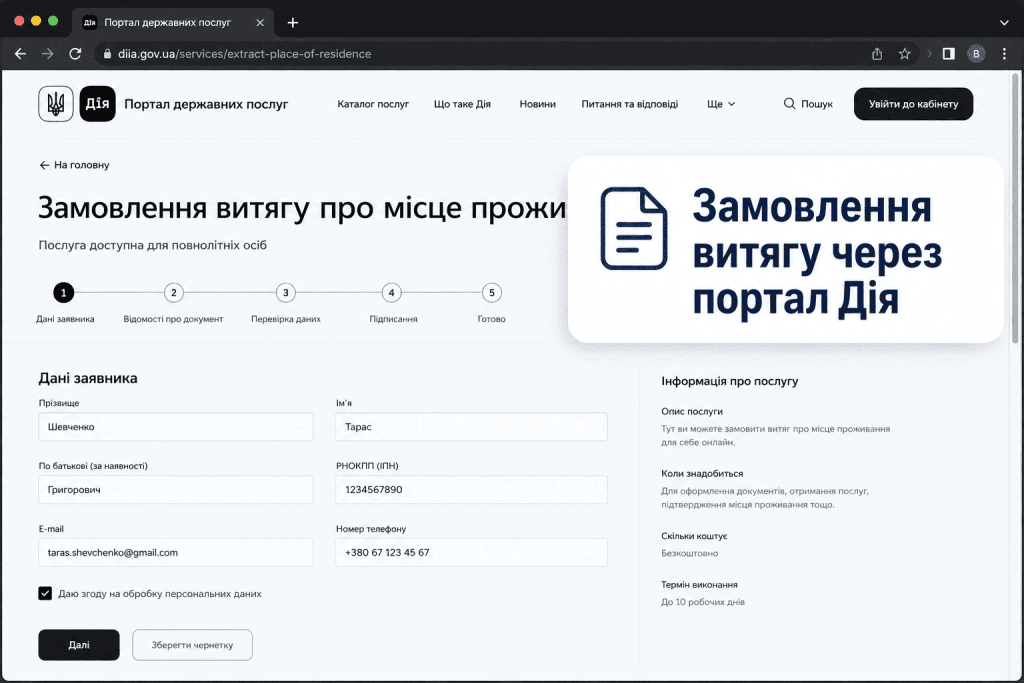Viewport: 1024px width, 683px height.
Task: Open Питання та відповіді menu item
Action: click(630, 104)
